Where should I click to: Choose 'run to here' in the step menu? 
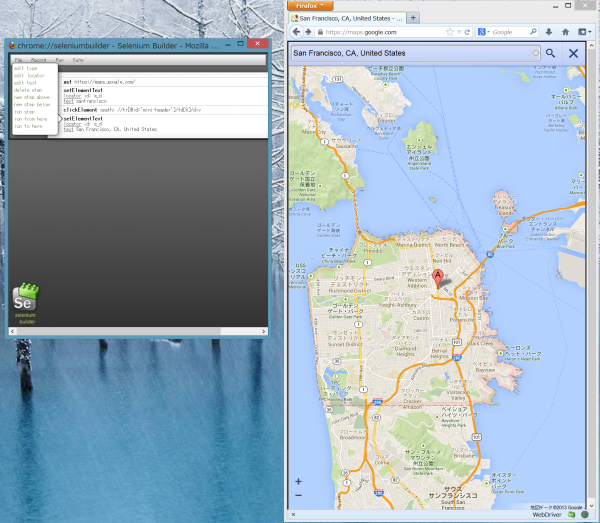tap(28, 126)
